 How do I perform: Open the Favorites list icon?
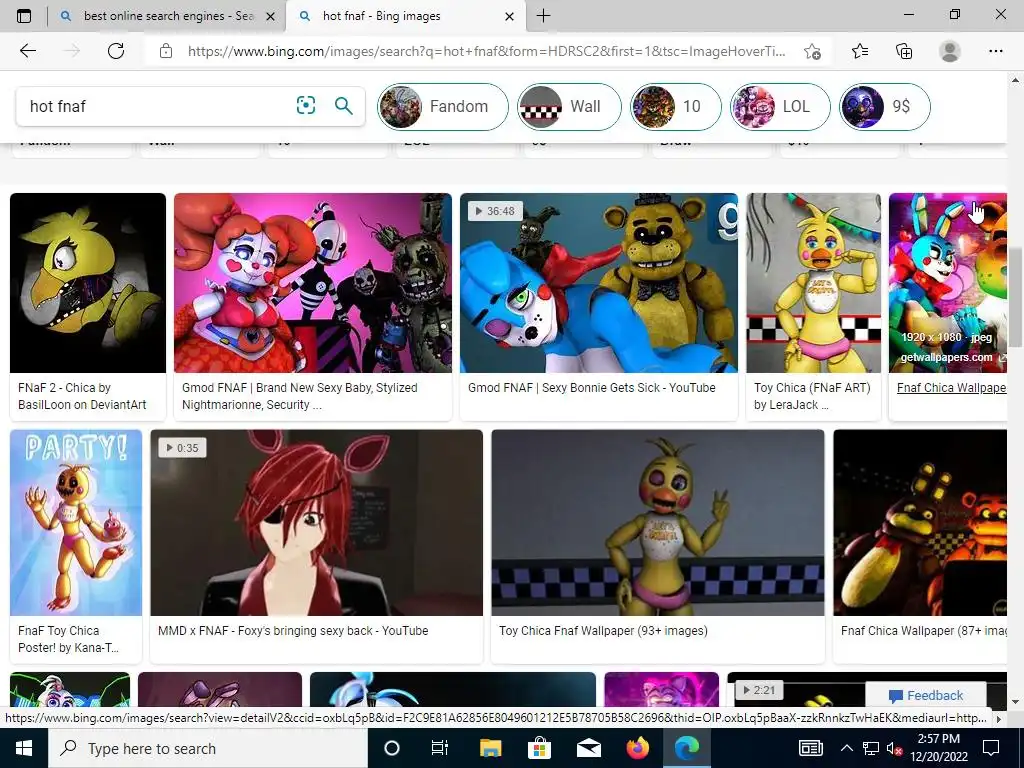[860, 51]
